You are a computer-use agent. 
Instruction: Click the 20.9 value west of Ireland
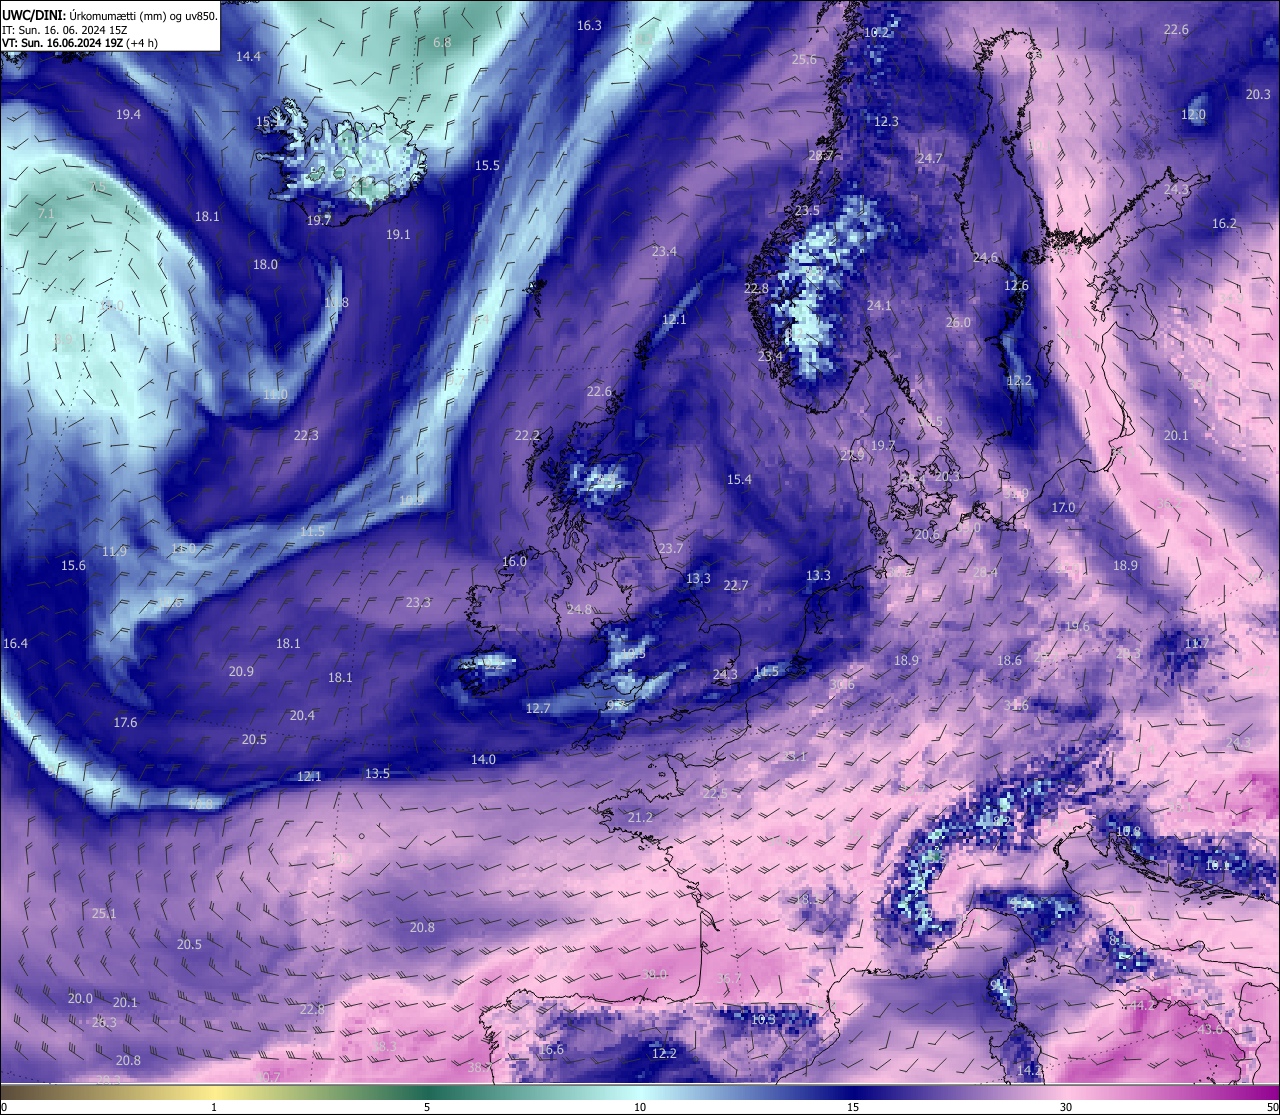pyautogui.click(x=241, y=671)
